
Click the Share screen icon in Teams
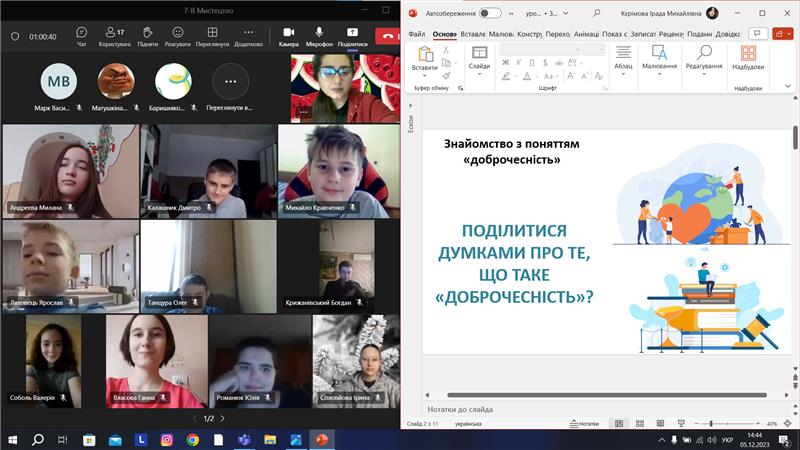352,35
